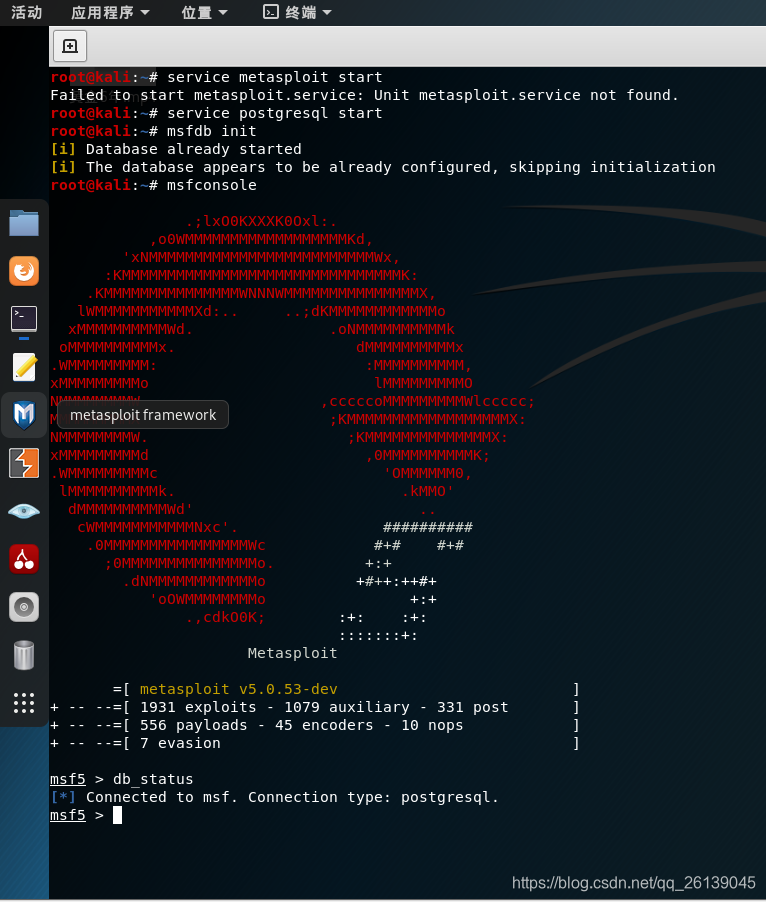Launch Firefox from the dock
Screen dimensions: 766x902
24,270
